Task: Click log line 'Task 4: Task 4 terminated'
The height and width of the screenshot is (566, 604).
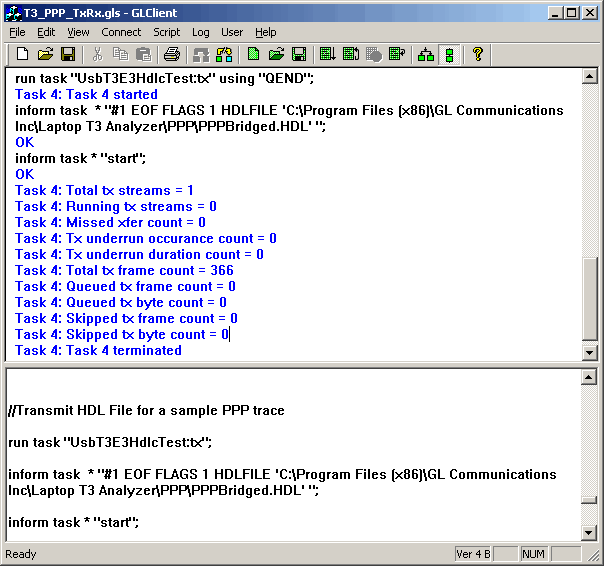Action: point(98,350)
